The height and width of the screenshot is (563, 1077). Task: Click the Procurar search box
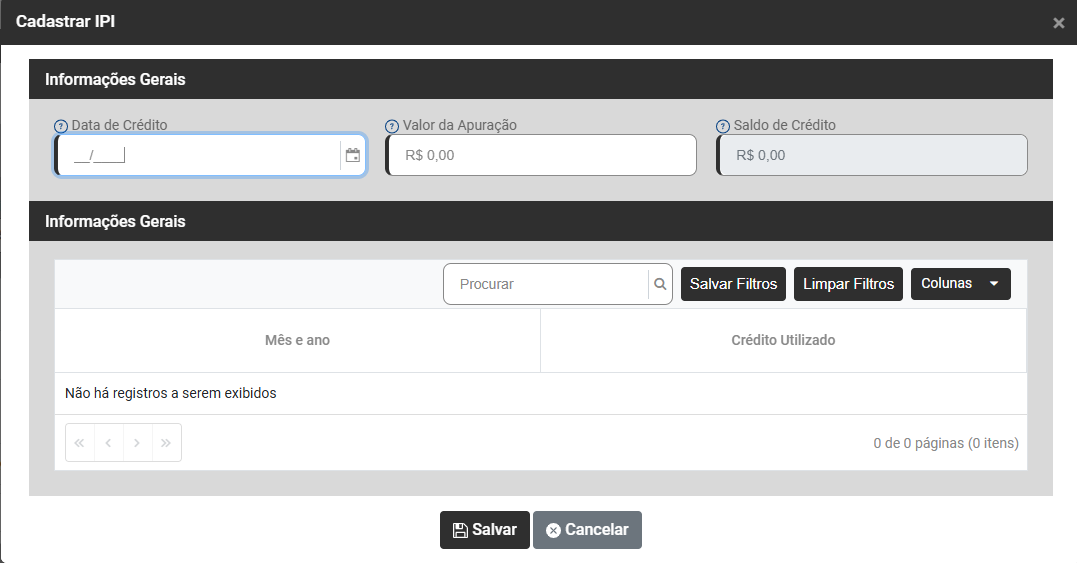[x=545, y=284]
